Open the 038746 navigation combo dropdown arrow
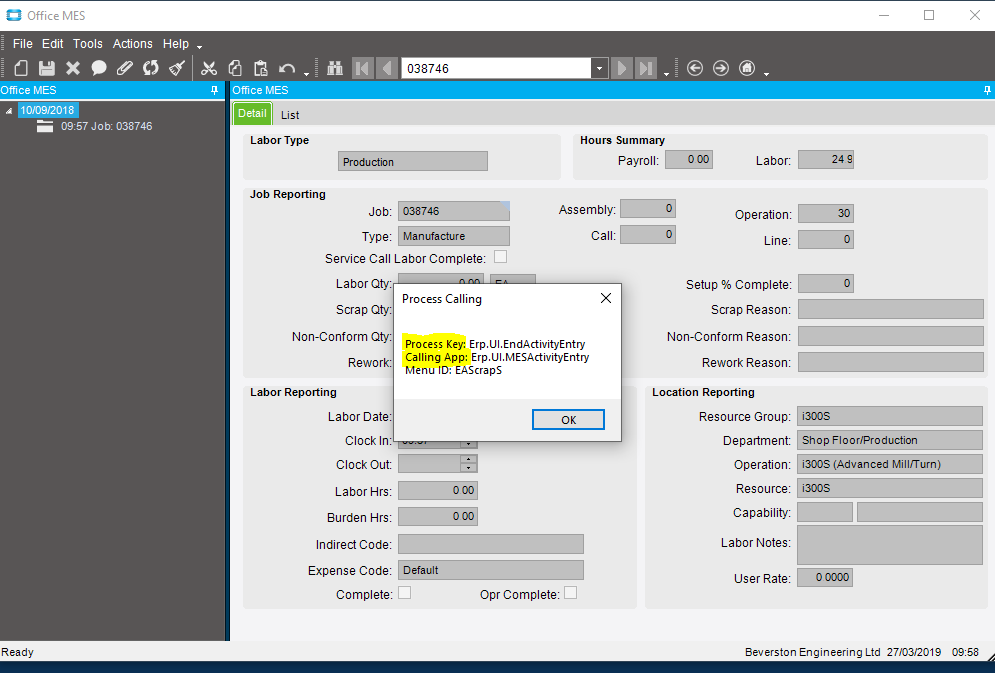 (x=600, y=68)
